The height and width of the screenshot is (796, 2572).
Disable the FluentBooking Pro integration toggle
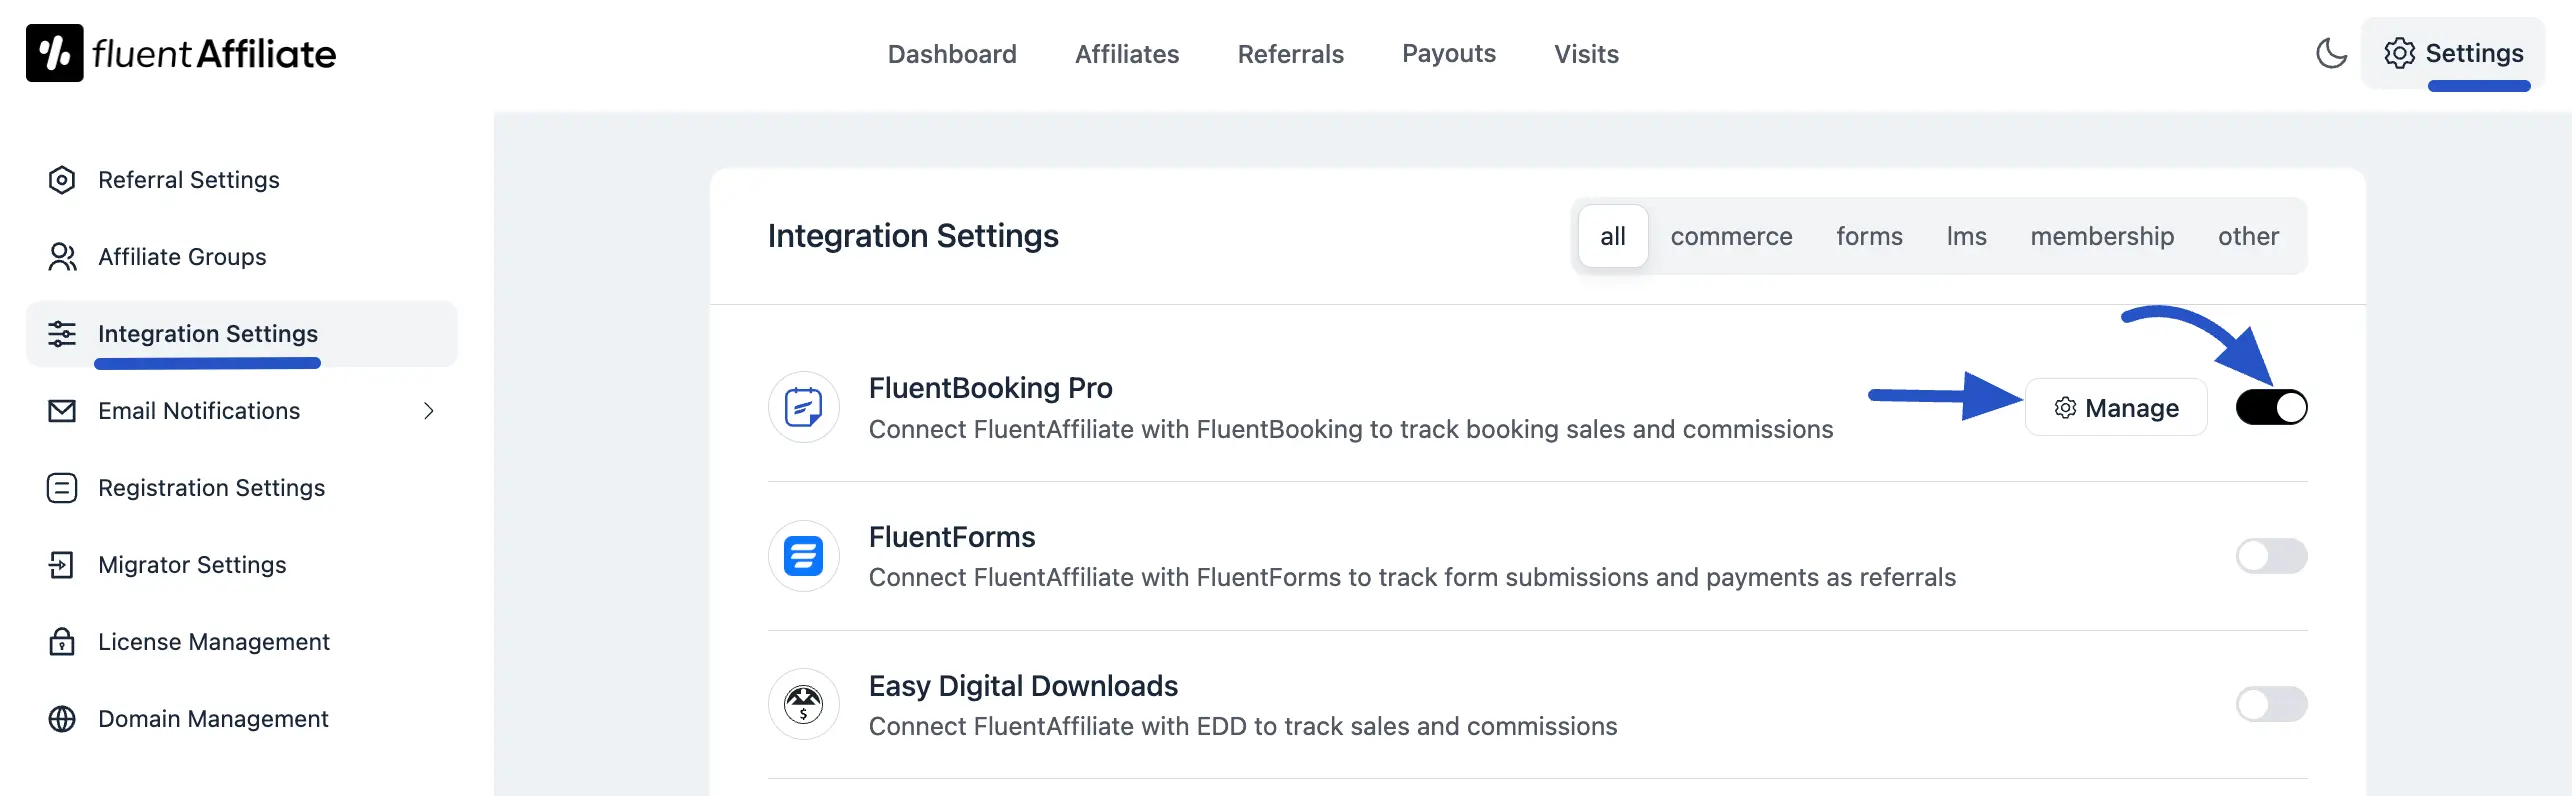click(x=2272, y=407)
